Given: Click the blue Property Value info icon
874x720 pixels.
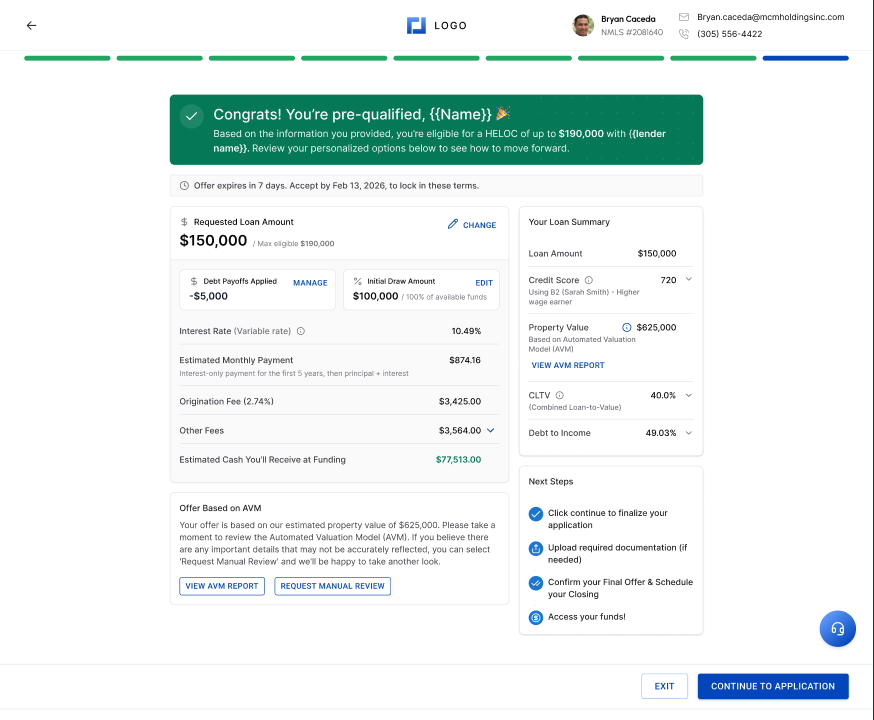Looking at the screenshot, I should pos(627,327).
